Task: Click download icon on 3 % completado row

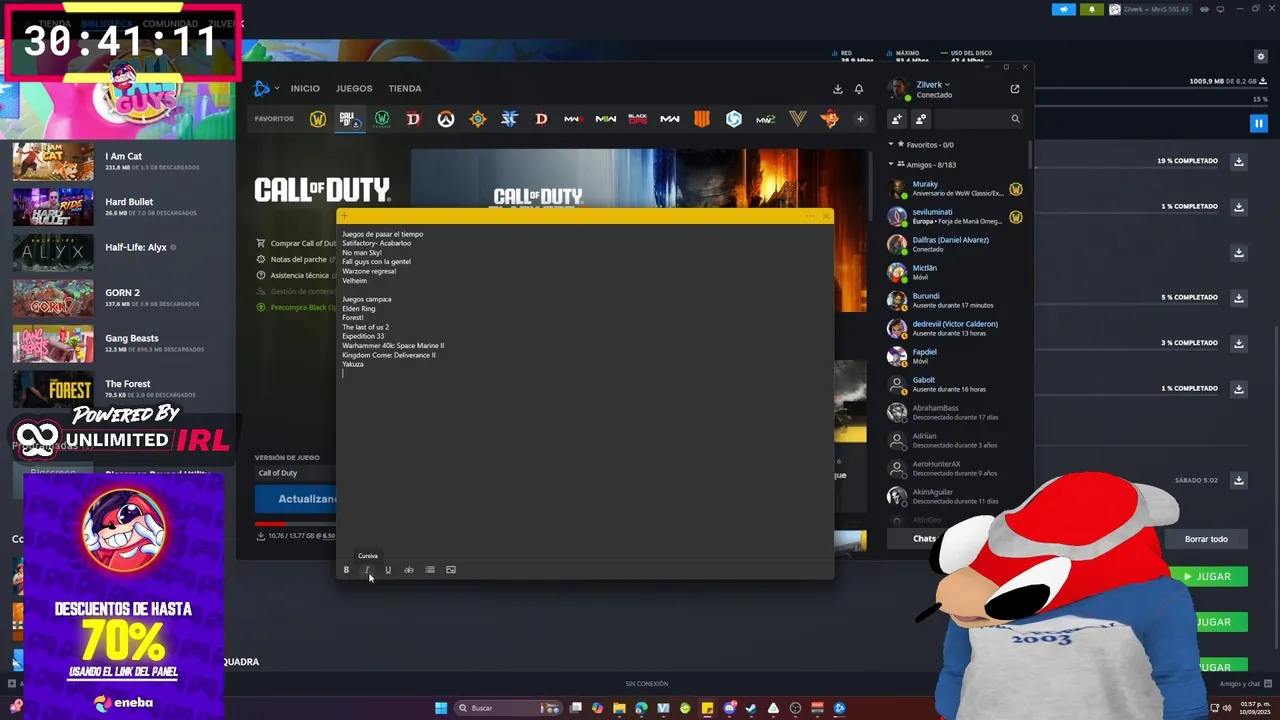Action: tap(1239, 343)
